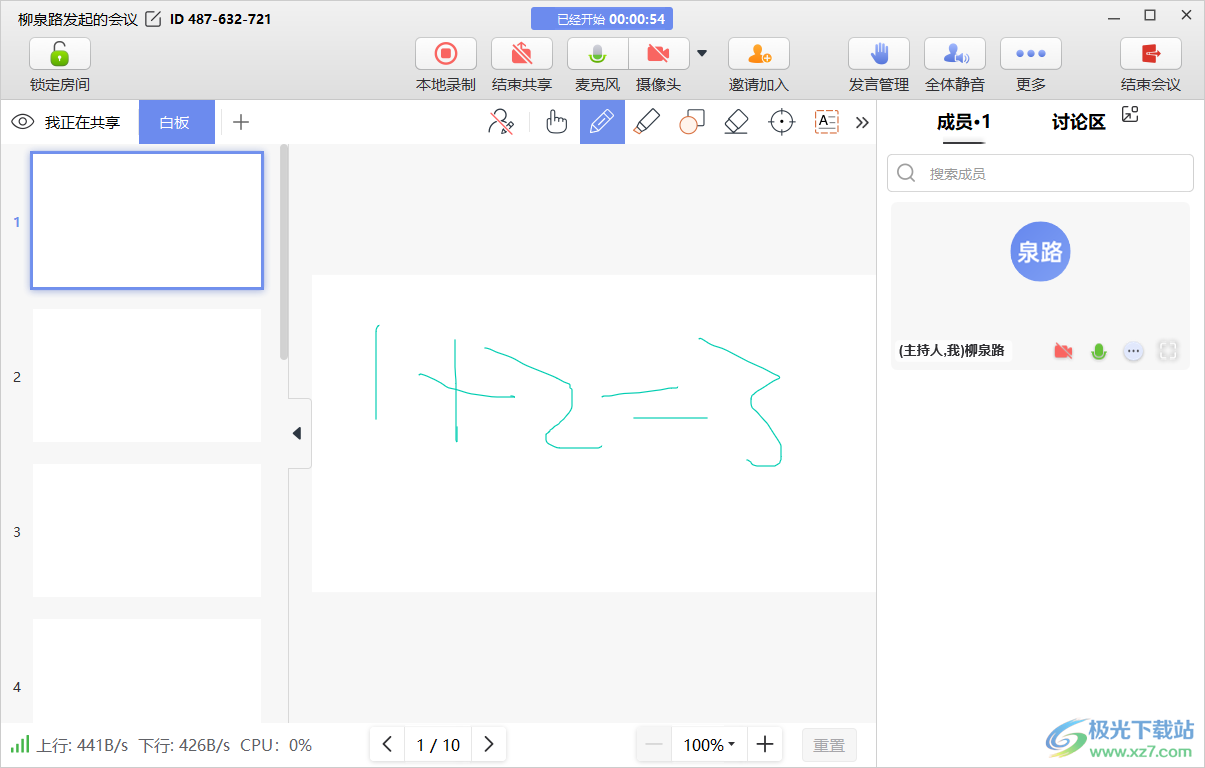This screenshot has width=1205, height=768.
Task: Click the download rate 下行: 426B/s text
Action: pyautogui.click(x=184, y=745)
